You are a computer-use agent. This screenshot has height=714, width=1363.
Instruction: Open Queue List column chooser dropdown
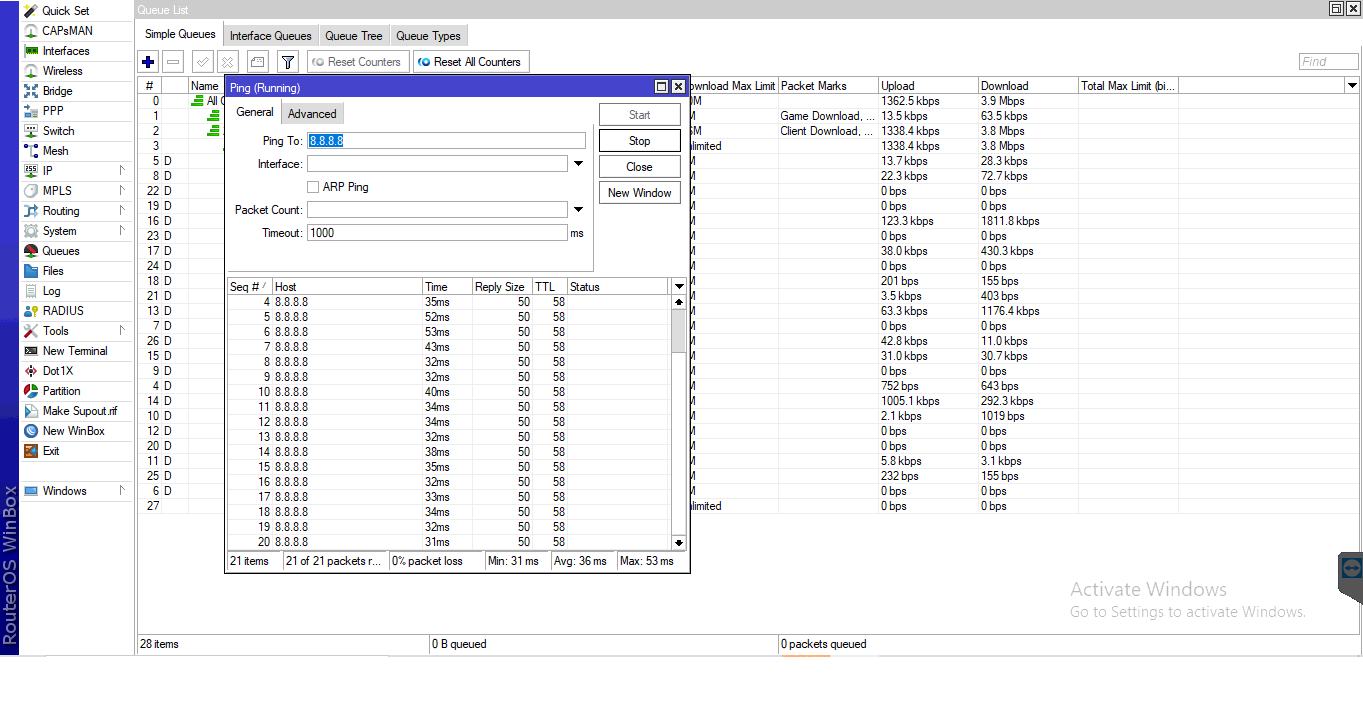point(1352,86)
